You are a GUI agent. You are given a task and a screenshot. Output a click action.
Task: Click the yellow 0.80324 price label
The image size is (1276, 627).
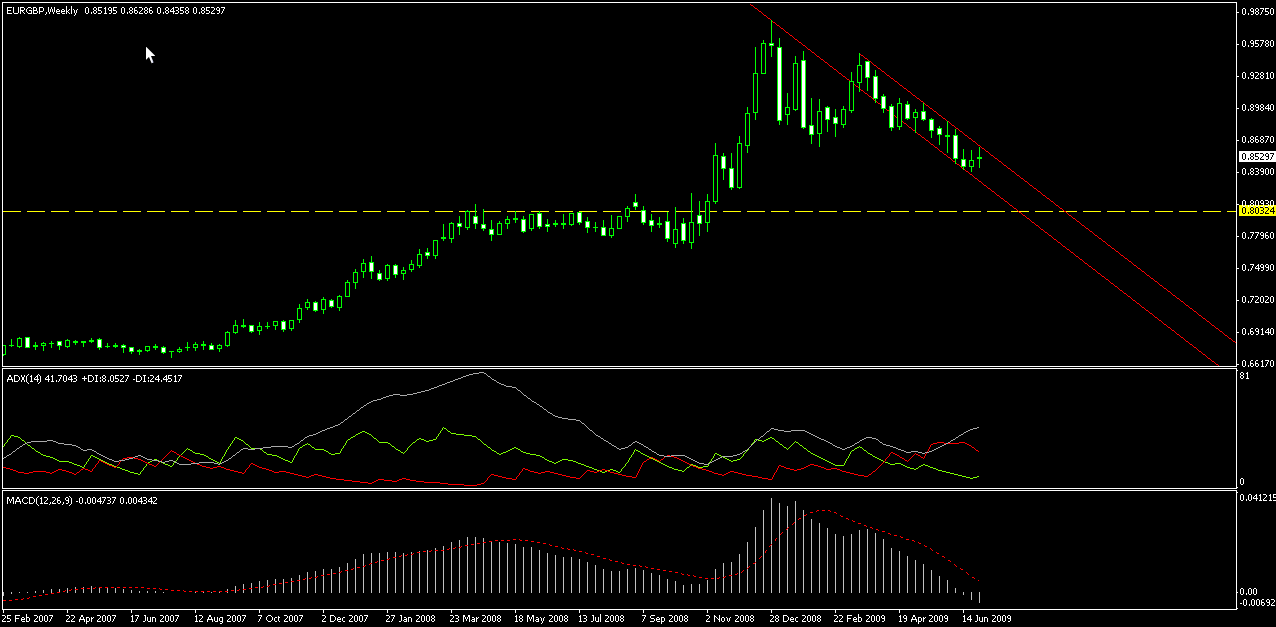click(1256, 211)
